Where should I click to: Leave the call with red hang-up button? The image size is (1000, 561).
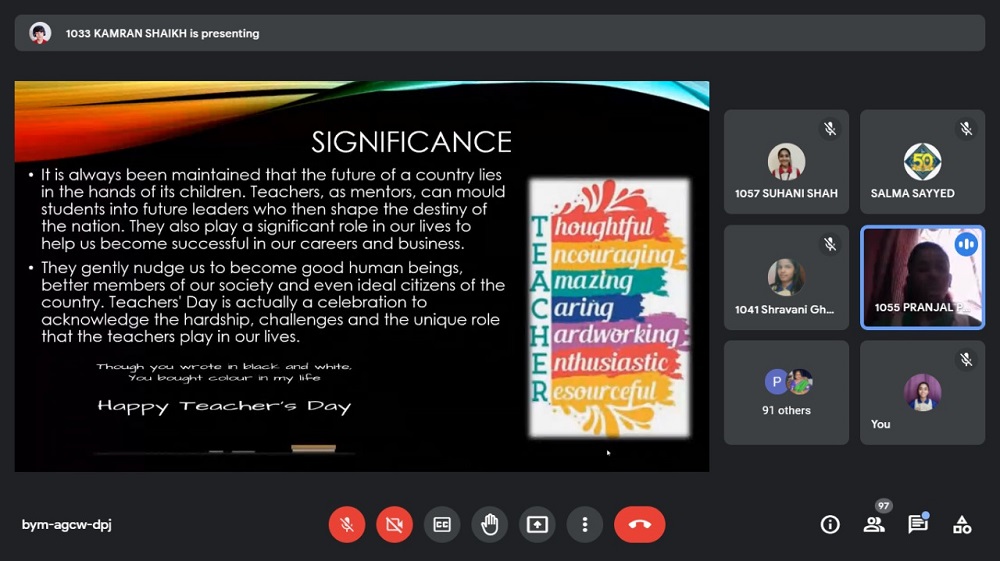[x=639, y=524]
